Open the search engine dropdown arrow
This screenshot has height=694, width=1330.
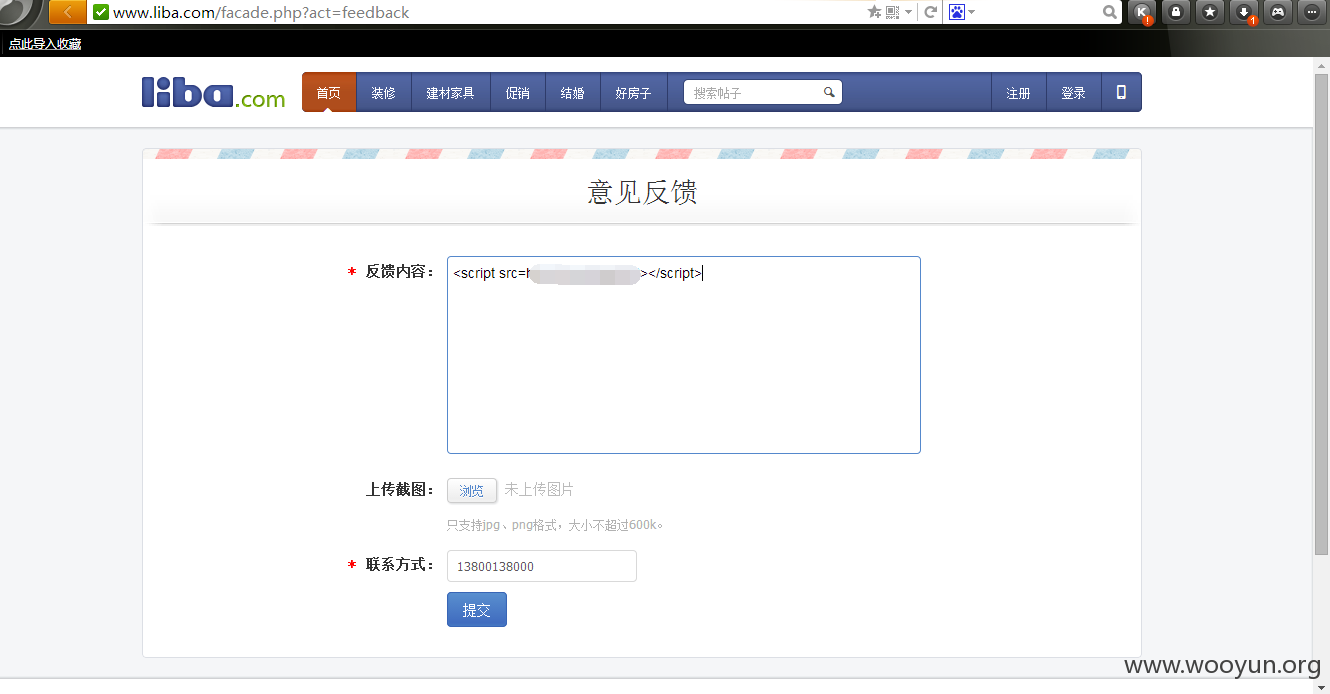(x=971, y=13)
